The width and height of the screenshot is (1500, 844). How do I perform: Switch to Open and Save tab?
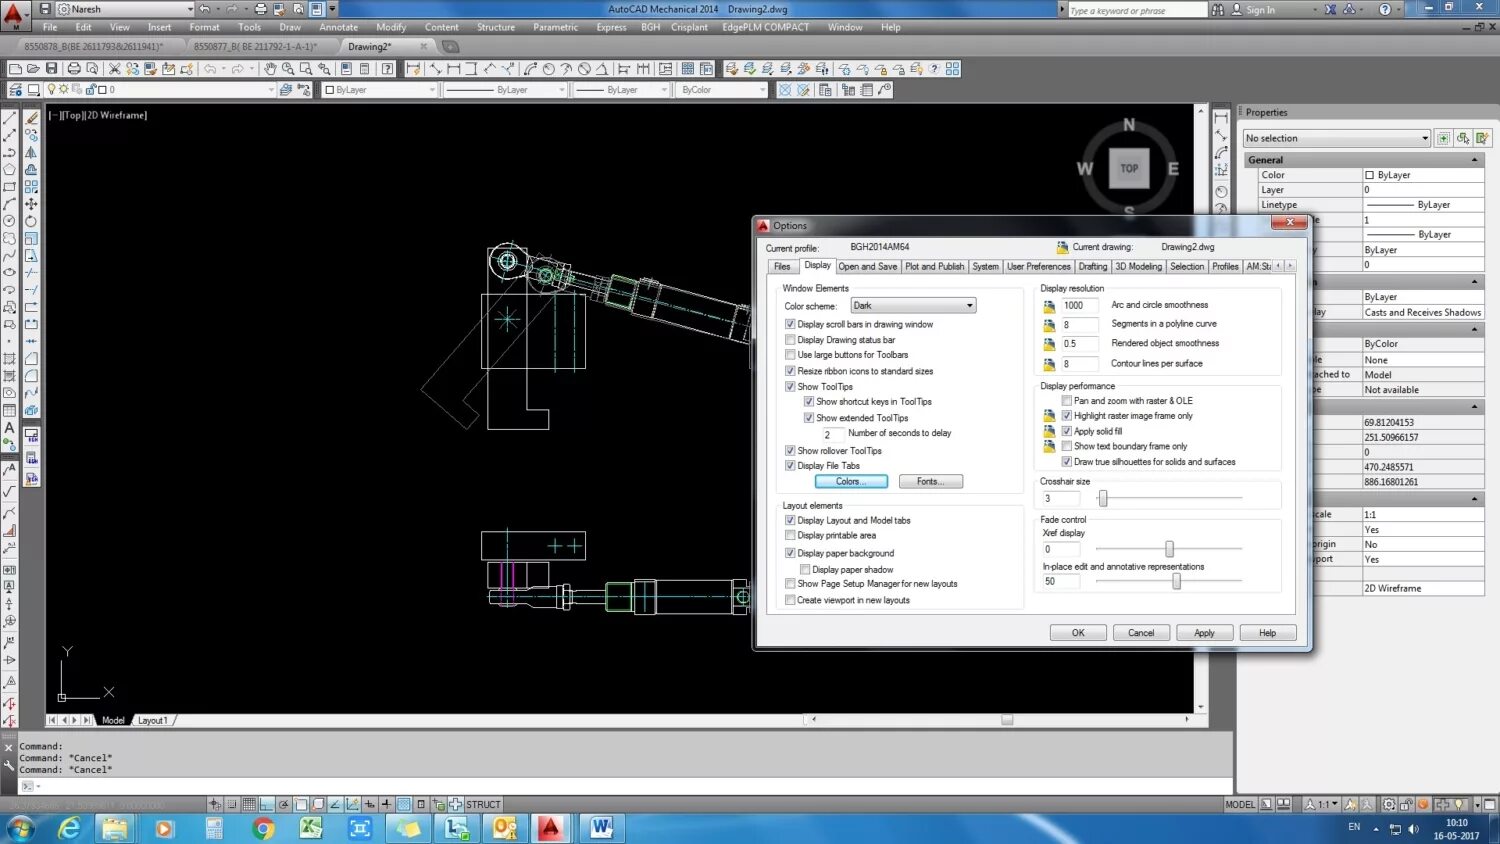pos(868,266)
